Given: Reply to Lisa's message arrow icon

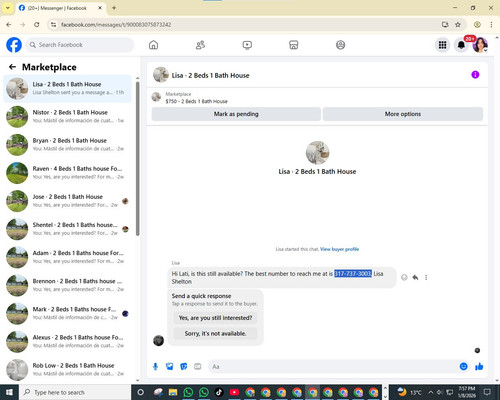Looking at the screenshot, I should click(415, 277).
